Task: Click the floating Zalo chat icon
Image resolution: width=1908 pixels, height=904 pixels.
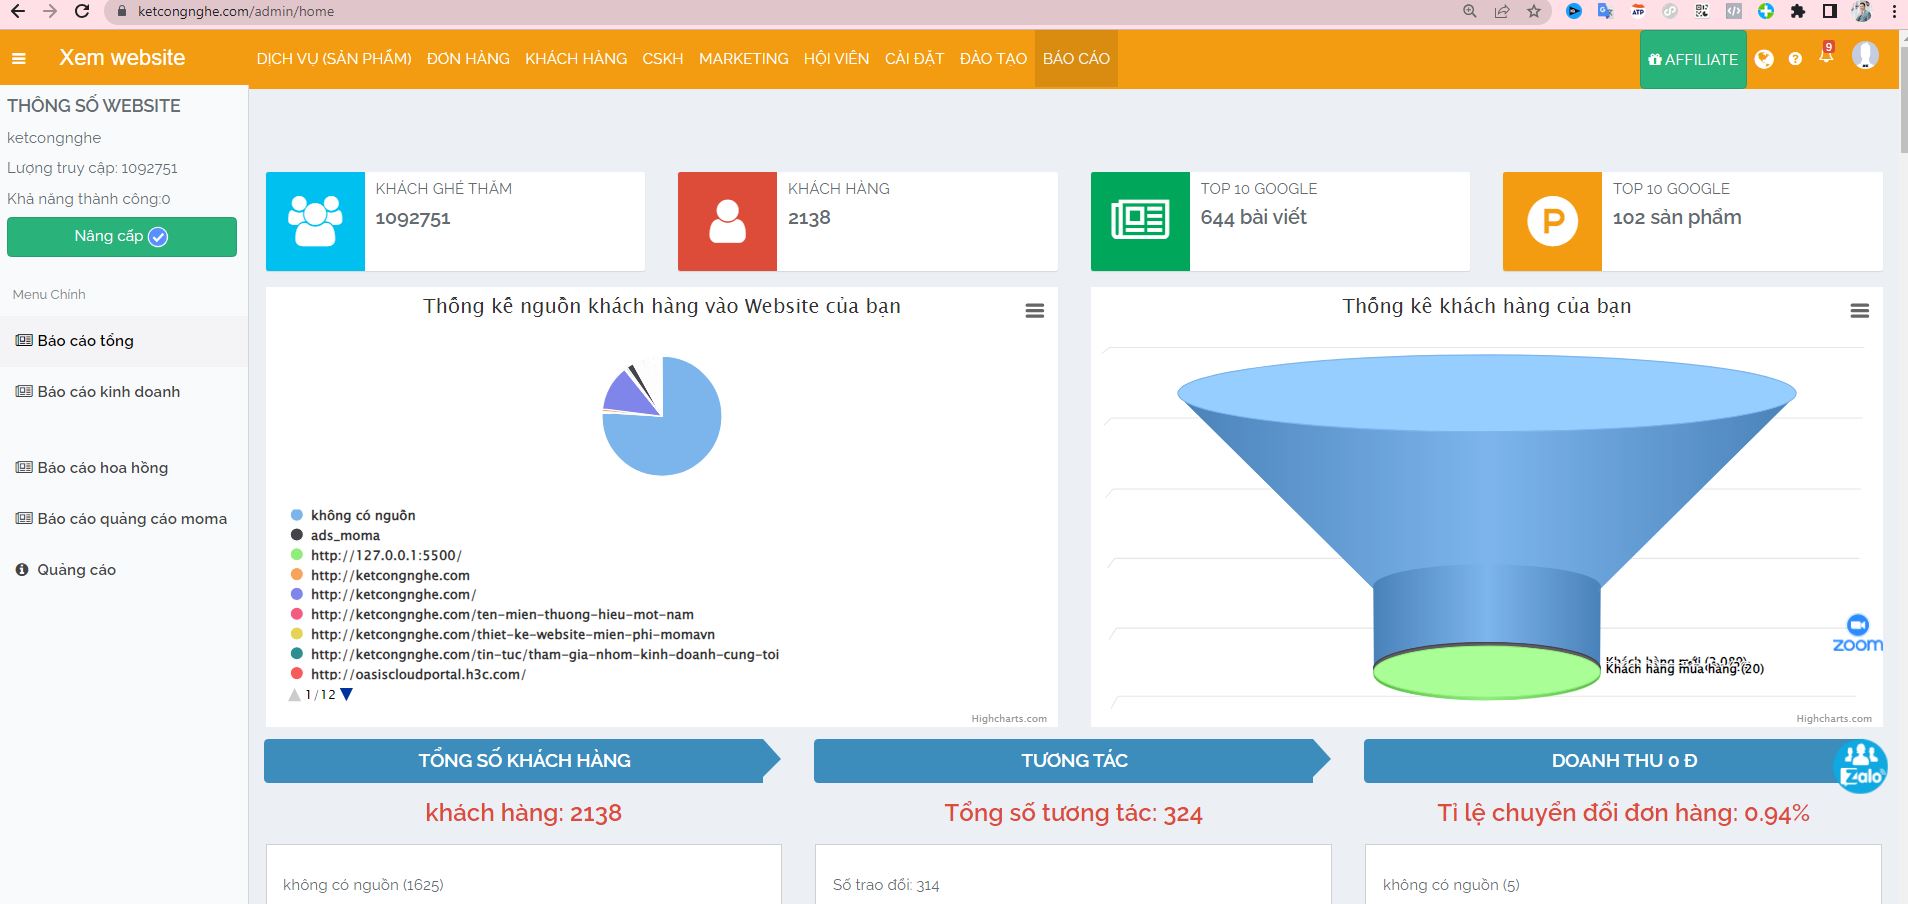Action: (x=1860, y=766)
